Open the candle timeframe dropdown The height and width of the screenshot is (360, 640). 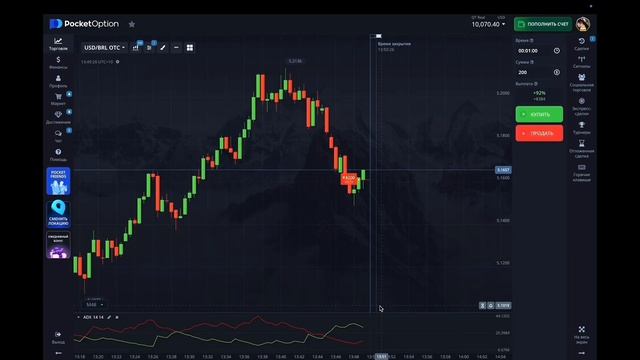(94, 304)
